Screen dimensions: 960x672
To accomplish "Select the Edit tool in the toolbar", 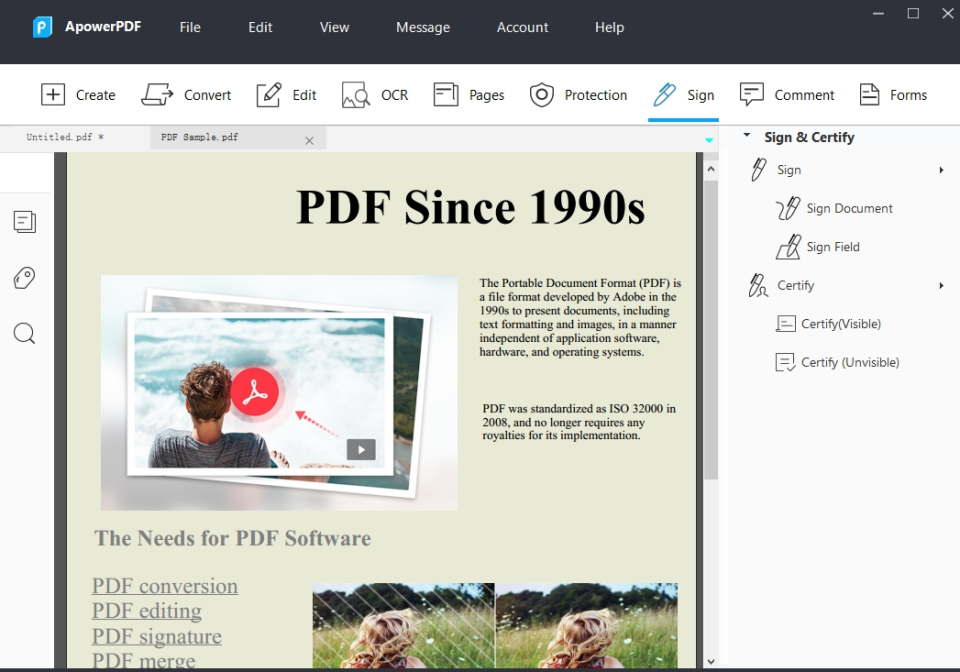I will tap(287, 94).
